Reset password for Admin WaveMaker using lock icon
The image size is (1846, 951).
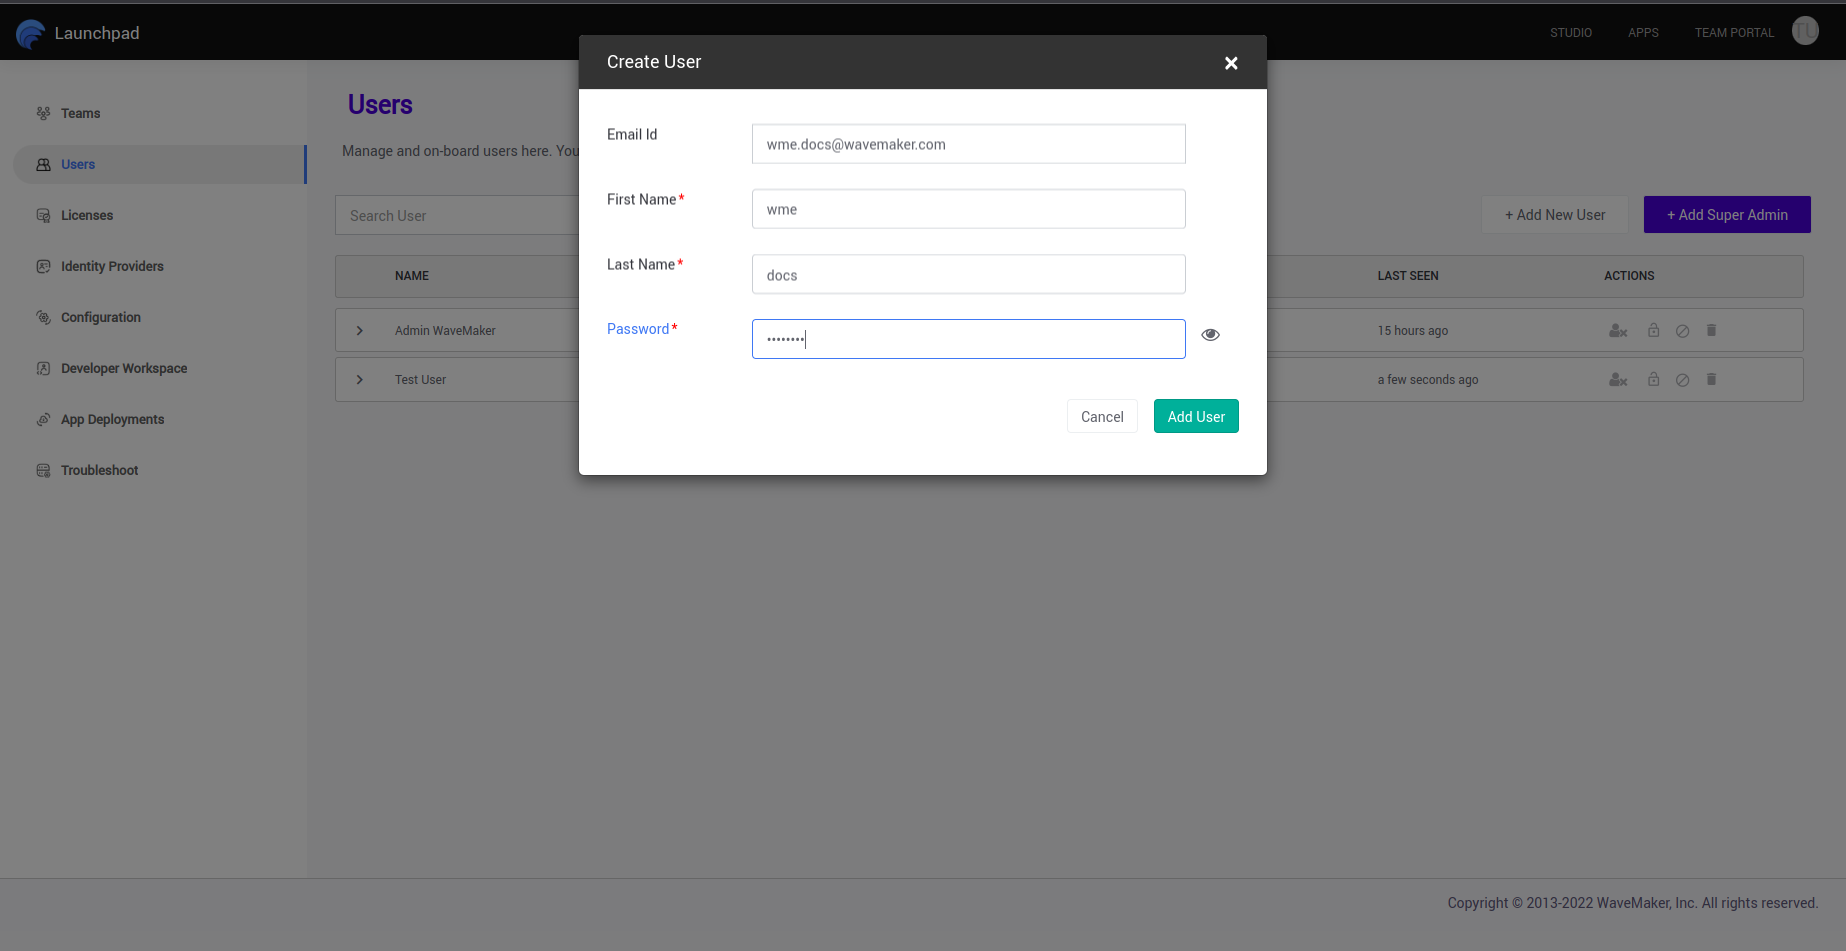tap(1653, 330)
